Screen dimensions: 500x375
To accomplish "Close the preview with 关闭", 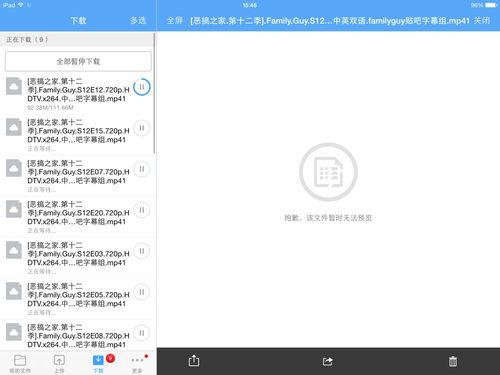I will pyautogui.click(x=482, y=21).
